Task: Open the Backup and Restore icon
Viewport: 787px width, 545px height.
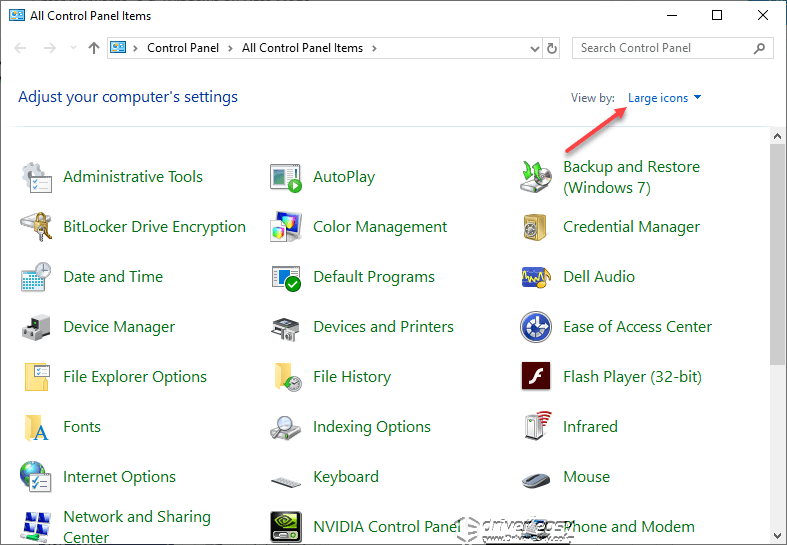Action: (536, 177)
